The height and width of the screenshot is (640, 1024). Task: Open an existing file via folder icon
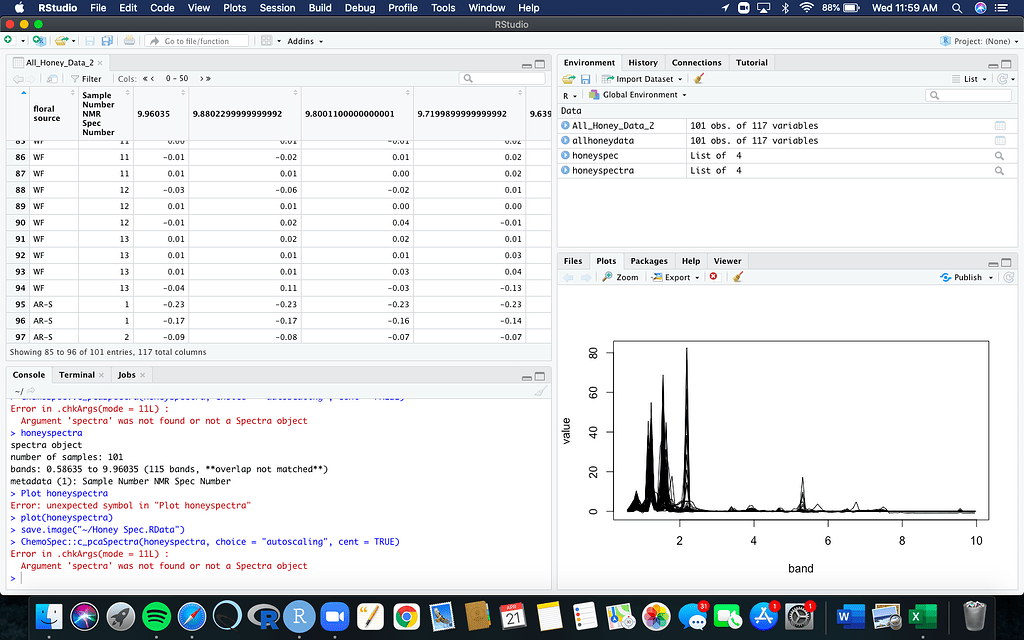point(61,40)
